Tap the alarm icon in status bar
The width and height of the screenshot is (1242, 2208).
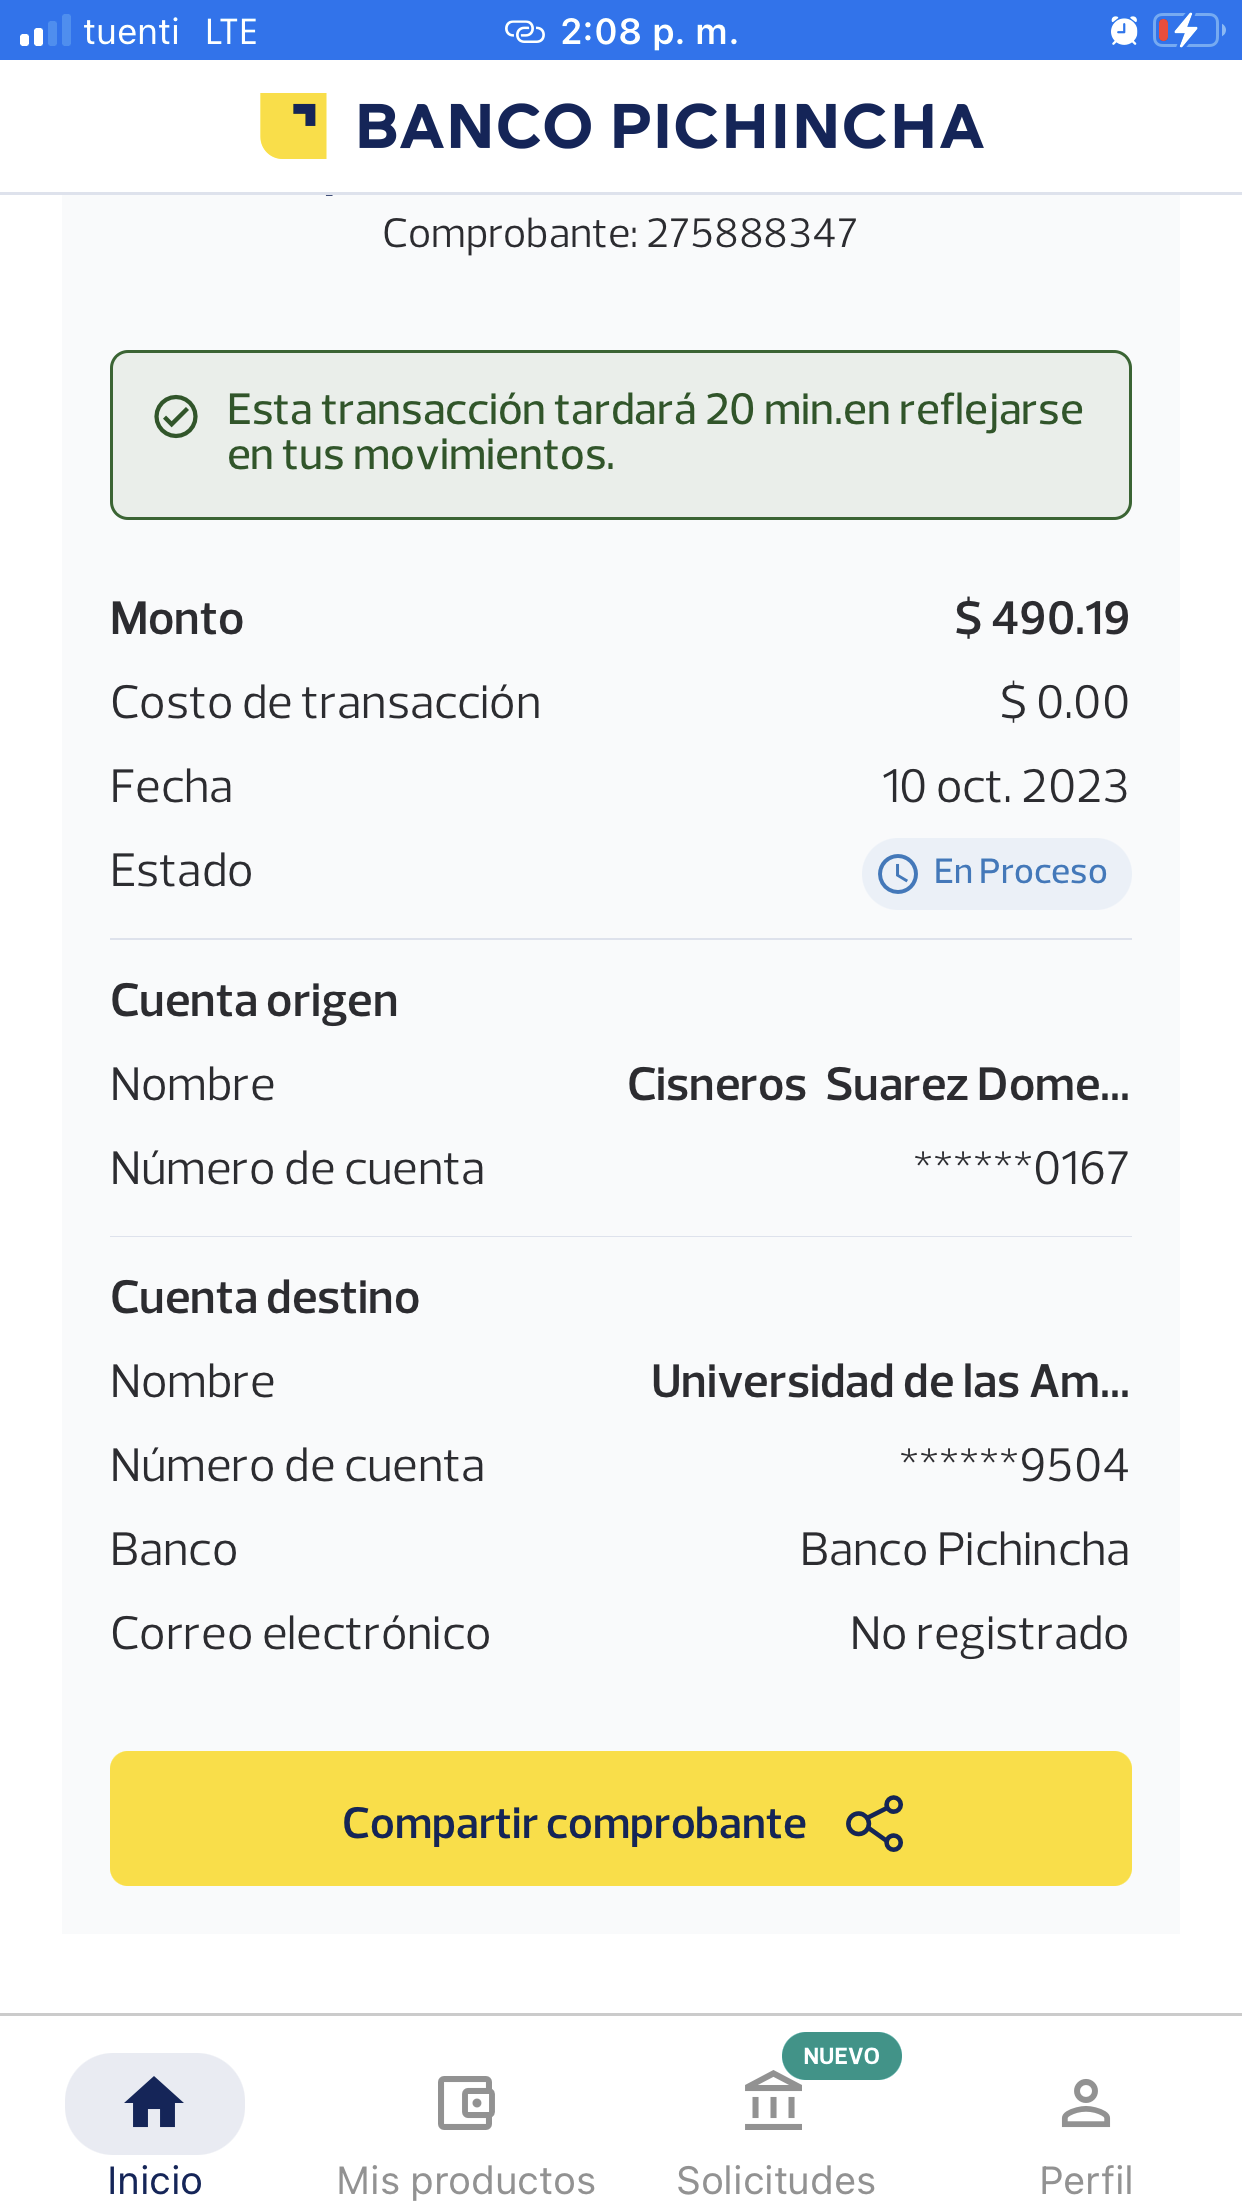(1124, 31)
